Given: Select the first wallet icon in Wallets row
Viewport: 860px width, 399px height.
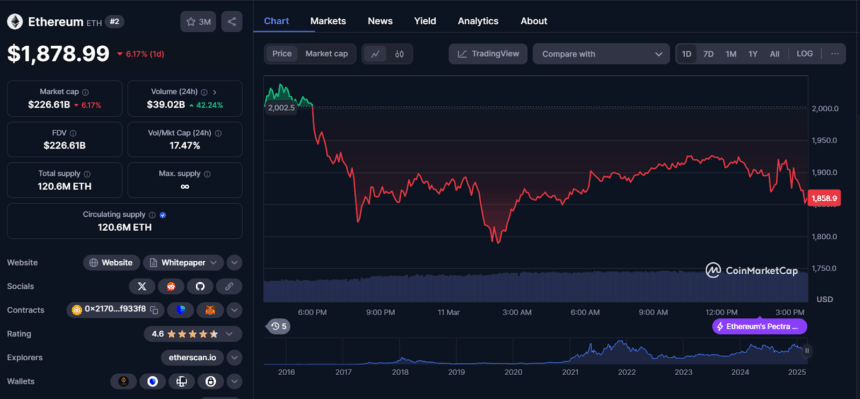Looking at the screenshot, I should 123,381.
